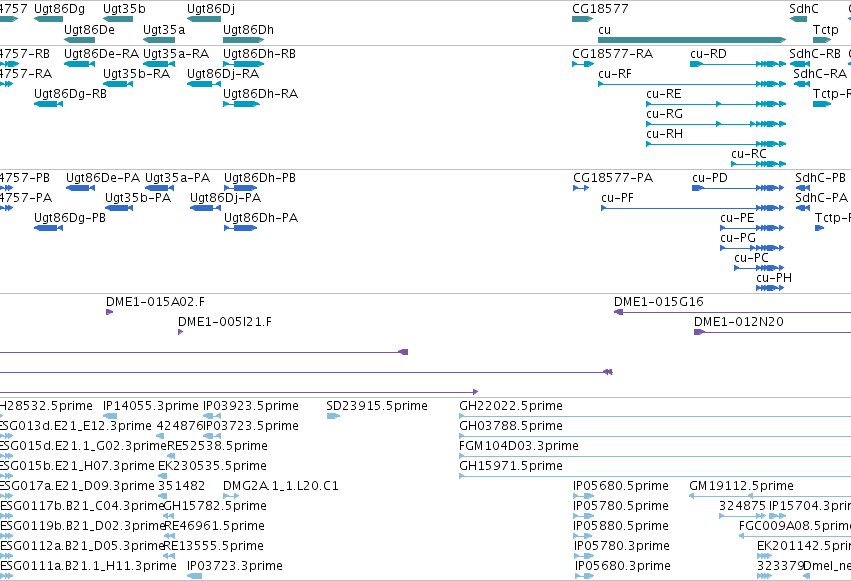
Task: Select EST IP03723.3prime
Action: [x=194, y=576]
